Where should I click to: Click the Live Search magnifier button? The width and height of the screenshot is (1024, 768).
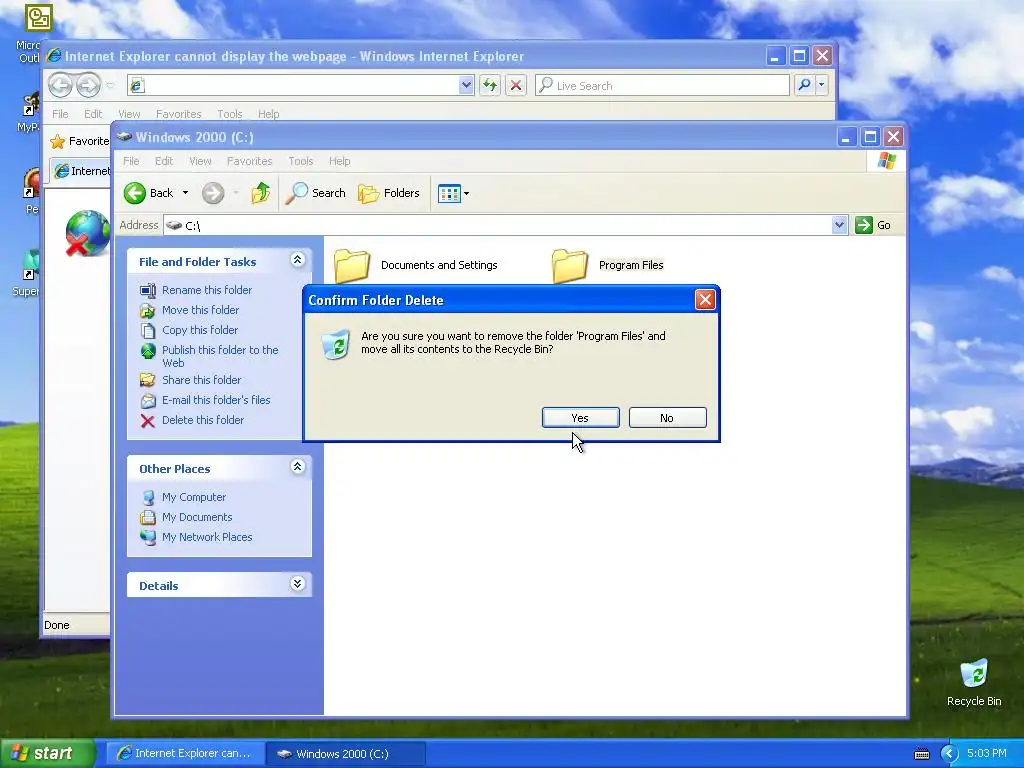[x=805, y=85]
